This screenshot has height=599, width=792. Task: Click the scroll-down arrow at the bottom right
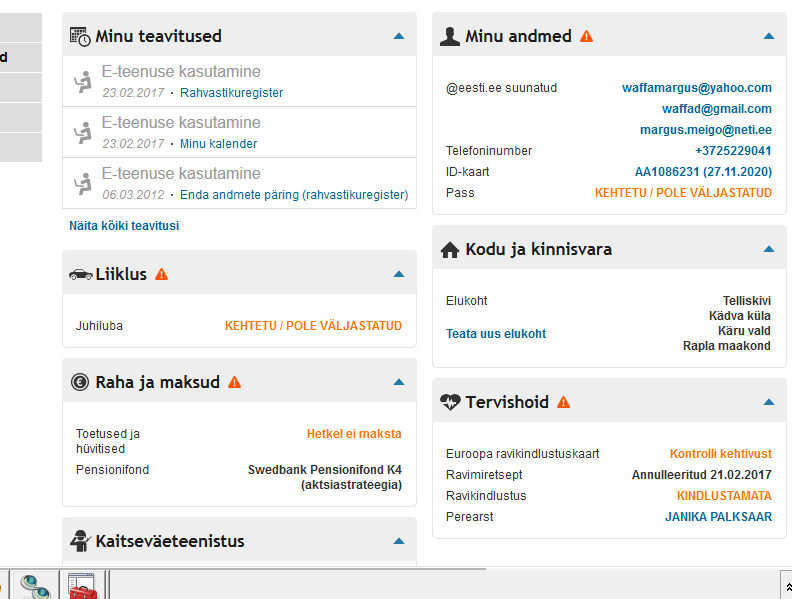pos(786,585)
